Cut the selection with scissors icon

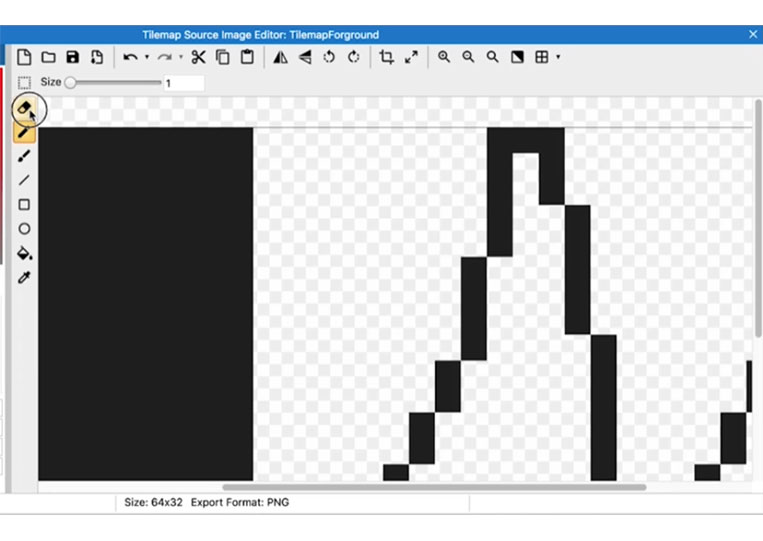pyautogui.click(x=198, y=57)
